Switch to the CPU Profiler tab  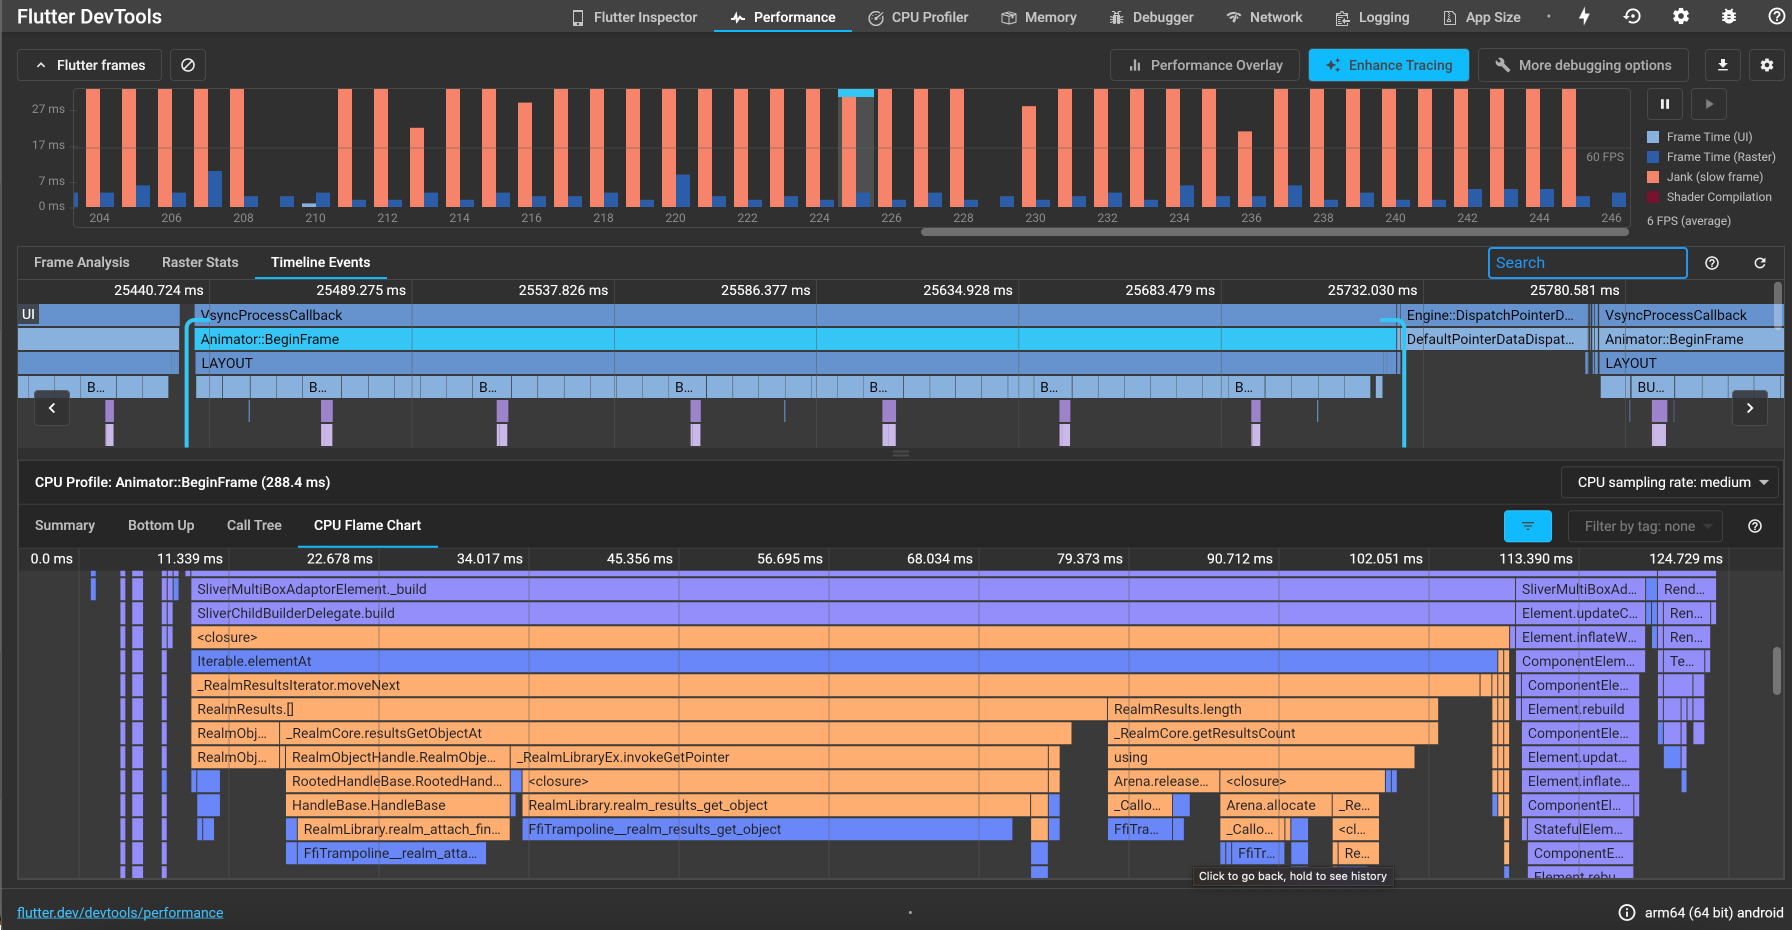point(918,17)
